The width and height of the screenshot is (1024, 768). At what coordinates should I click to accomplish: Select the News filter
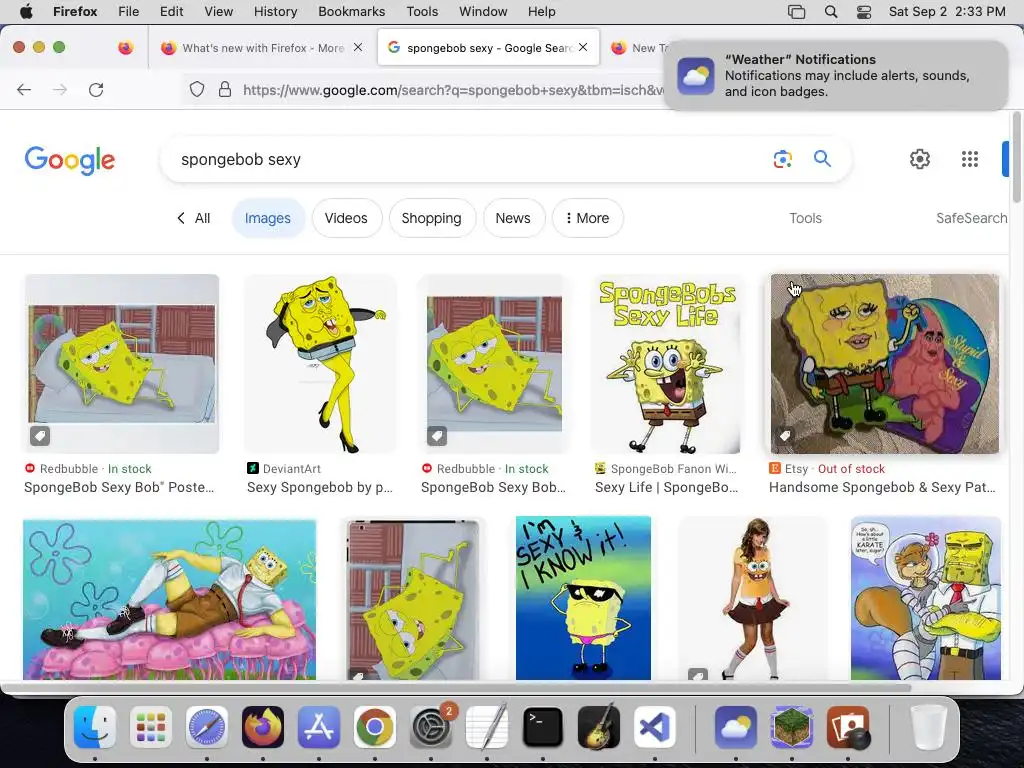(513, 218)
